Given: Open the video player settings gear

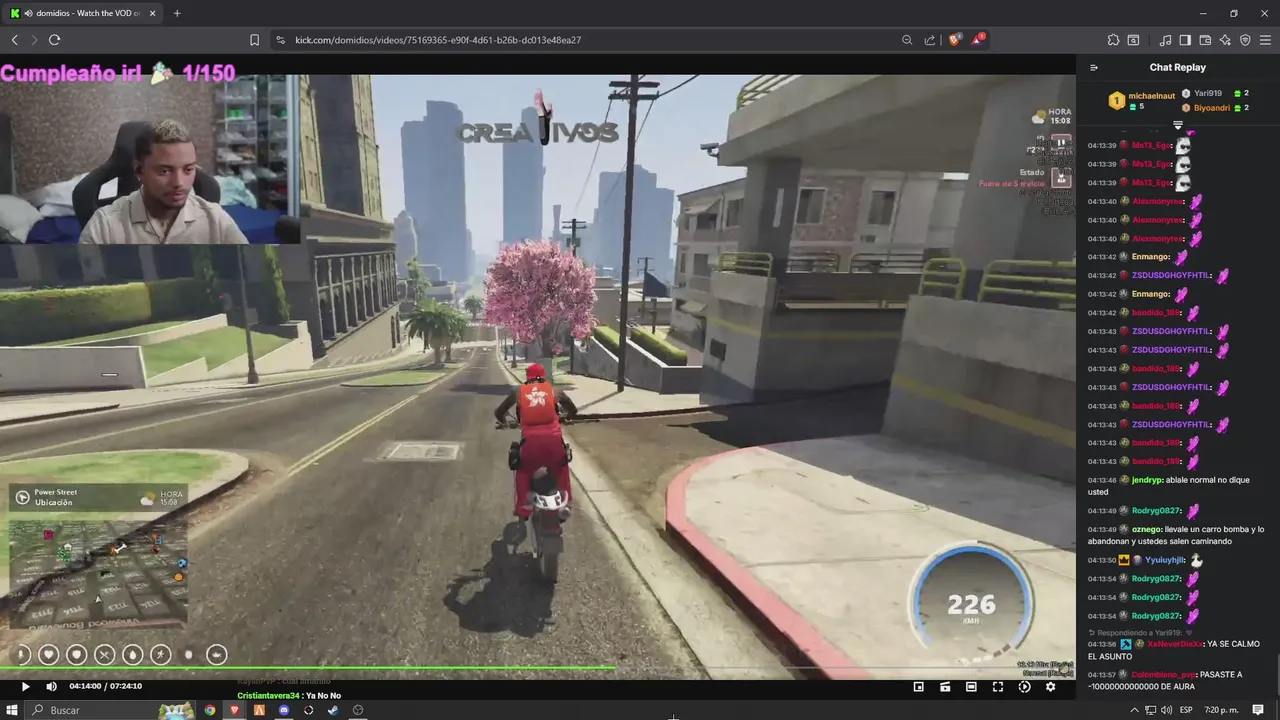Looking at the screenshot, I should click(1050, 687).
